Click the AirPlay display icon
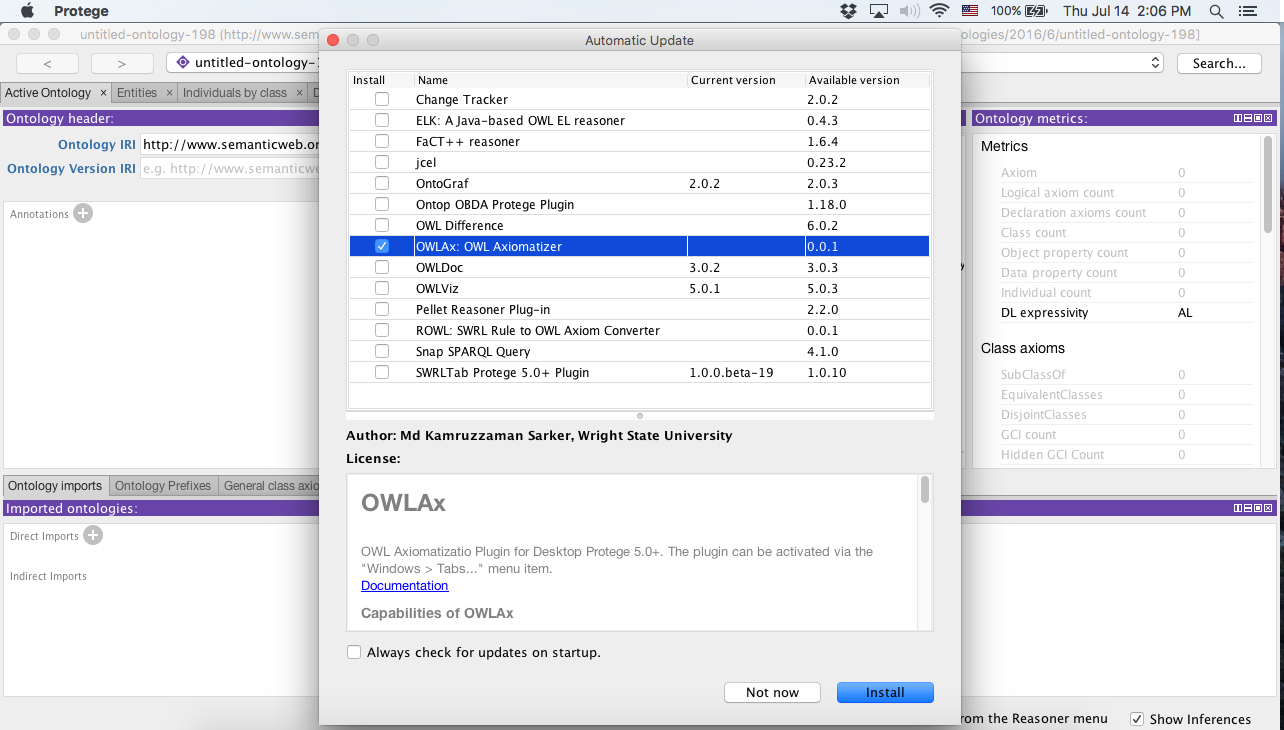Image resolution: width=1284 pixels, height=730 pixels. coord(879,11)
